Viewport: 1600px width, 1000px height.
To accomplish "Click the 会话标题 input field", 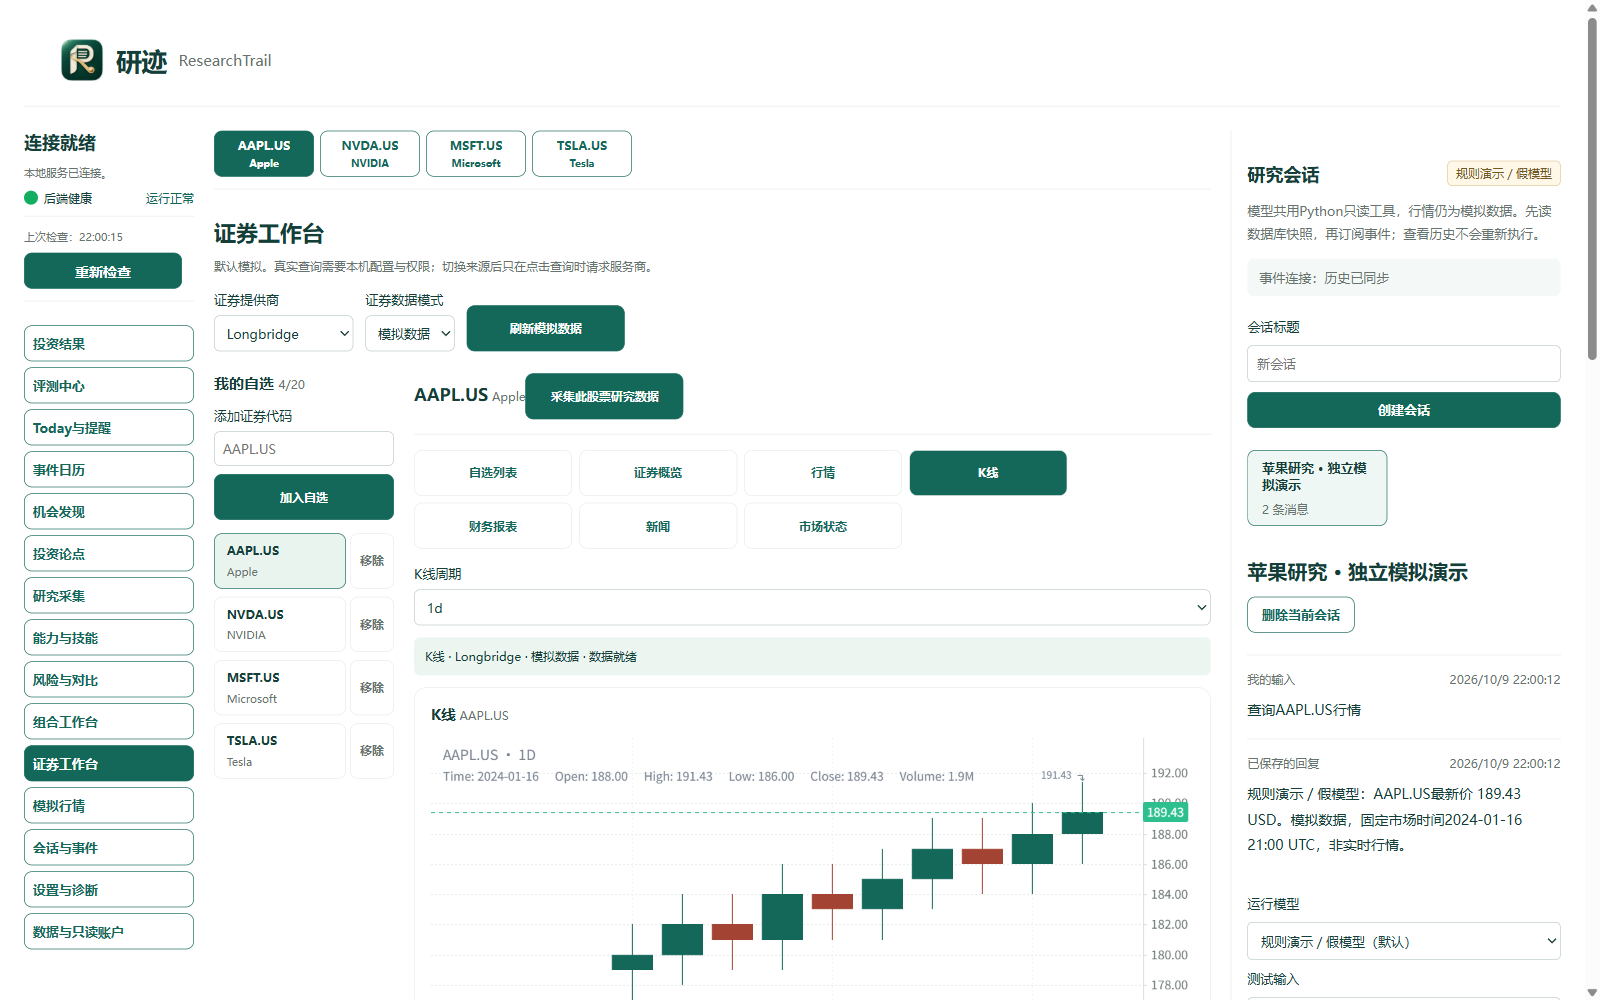I will tap(1403, 364).
